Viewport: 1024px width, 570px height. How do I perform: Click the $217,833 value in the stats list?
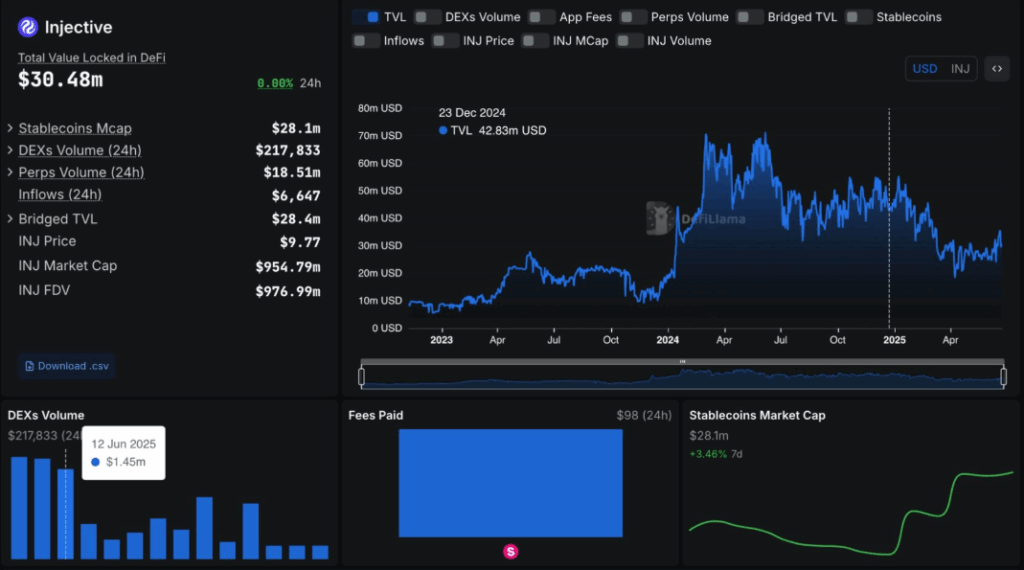pos(287,151)
